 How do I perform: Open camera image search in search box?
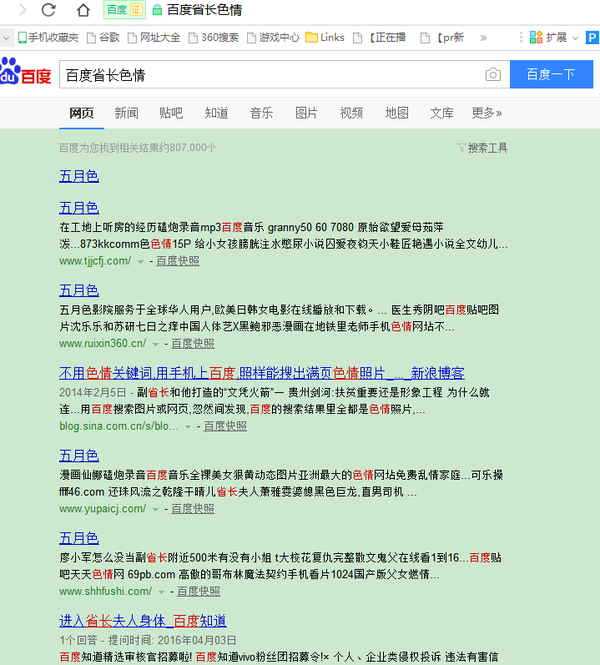[x=493, y=75]
